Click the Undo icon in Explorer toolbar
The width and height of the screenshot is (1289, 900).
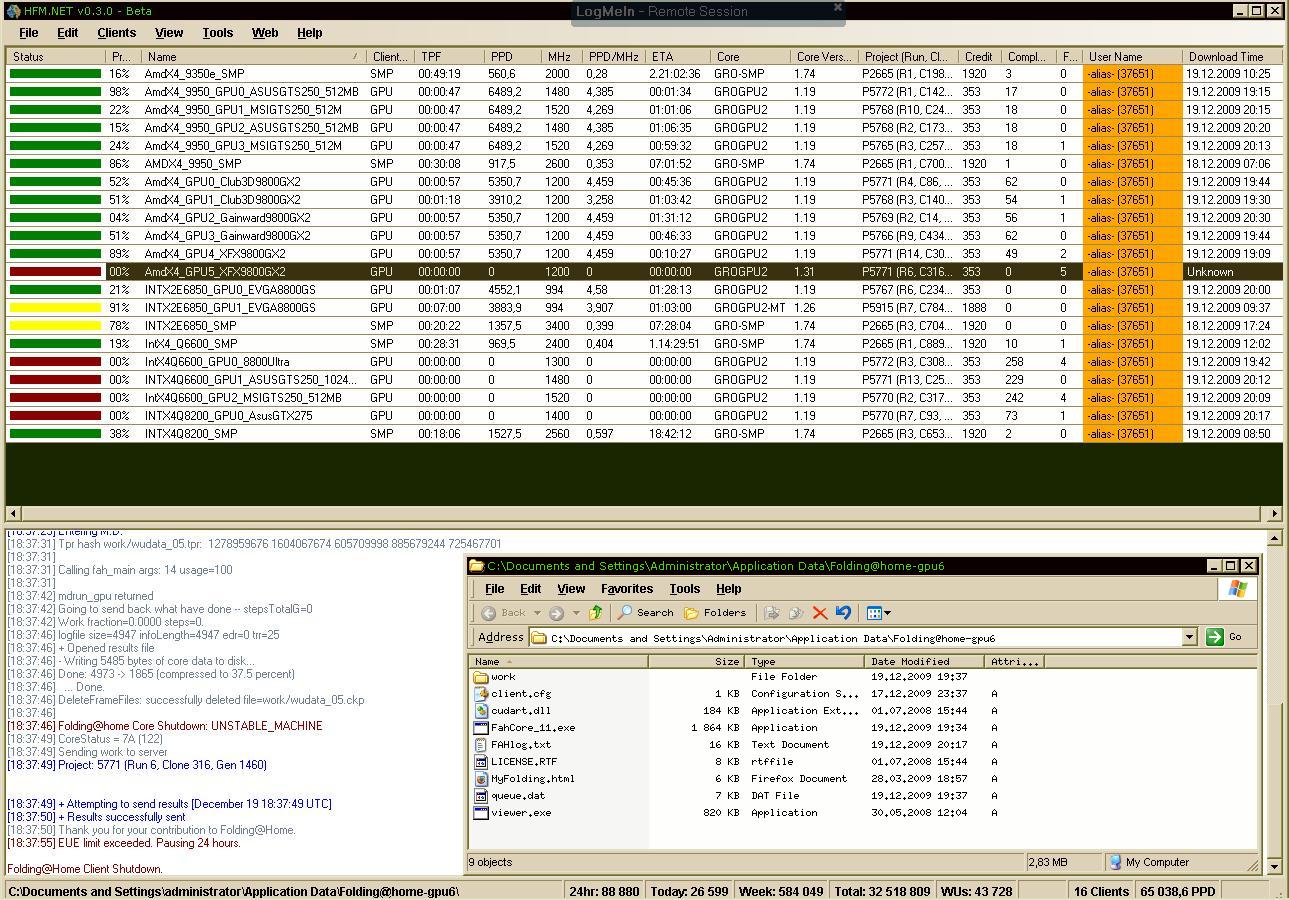click(843, 613)
